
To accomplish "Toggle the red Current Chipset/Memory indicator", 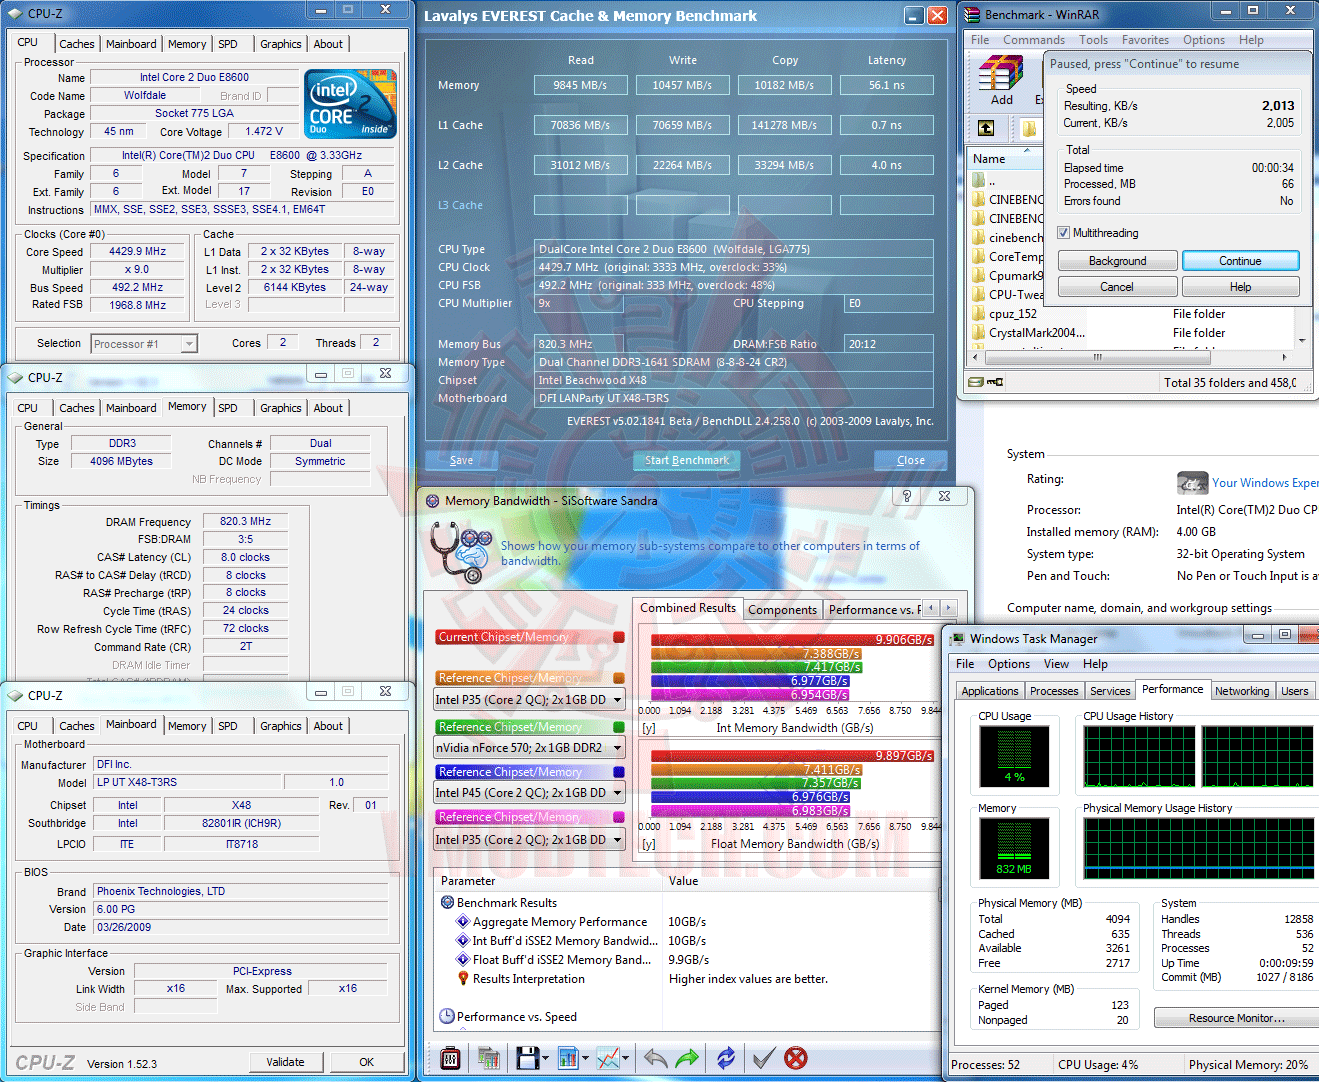I will pos(619,637).
